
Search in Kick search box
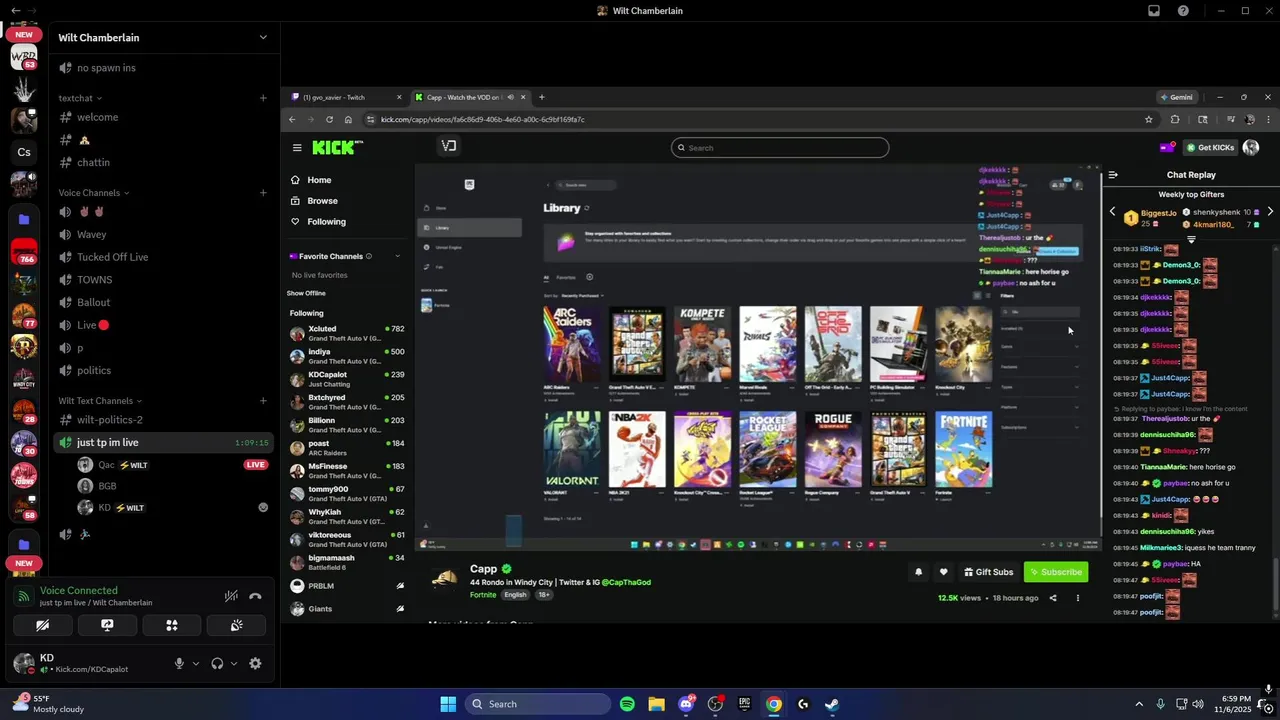[x=780, y=148]
